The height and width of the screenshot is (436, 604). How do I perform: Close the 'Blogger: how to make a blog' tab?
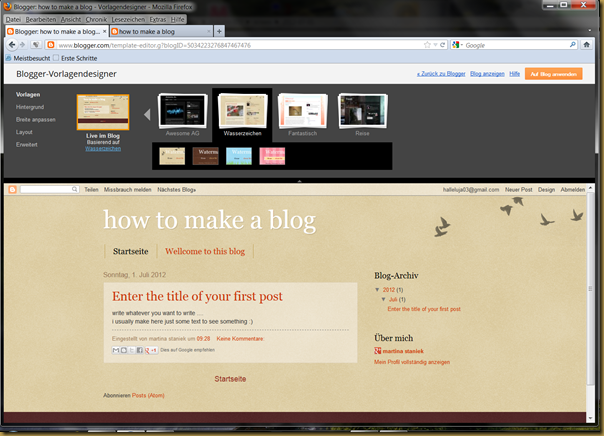(104, 31)
